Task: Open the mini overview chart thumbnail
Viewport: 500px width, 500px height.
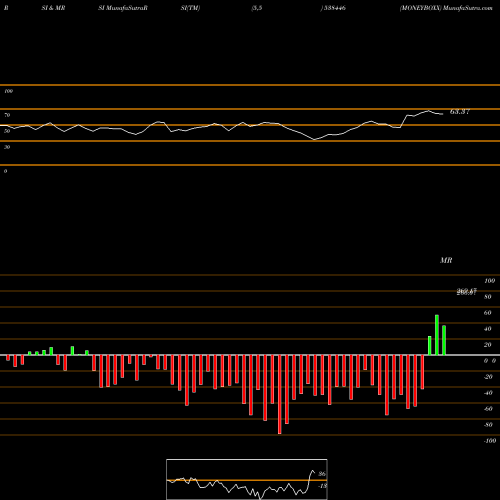Action: (x=247, y=479)
